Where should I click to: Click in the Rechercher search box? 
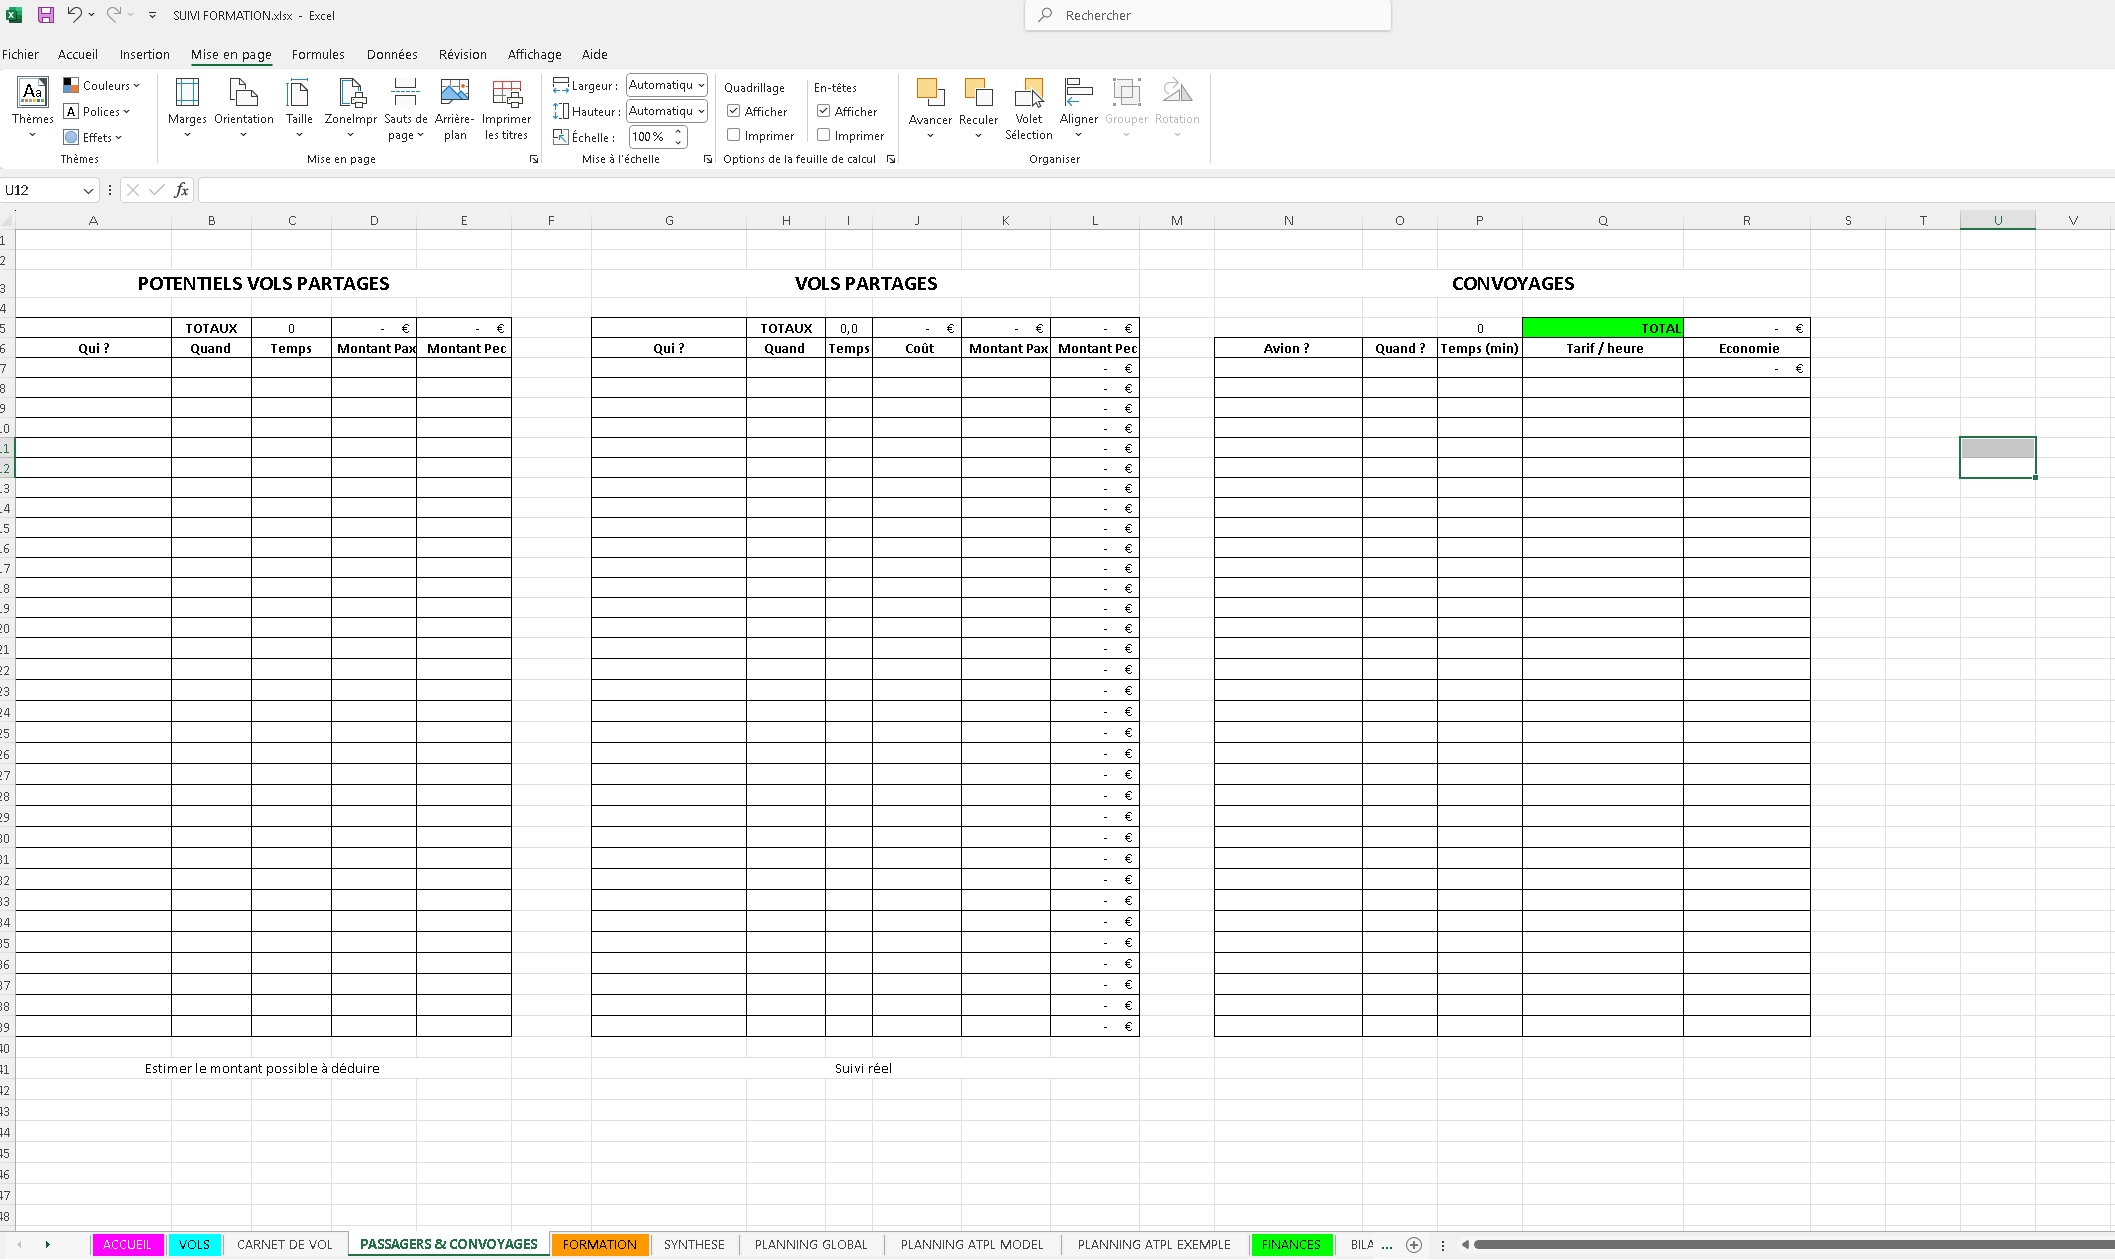click(1208, 15)
